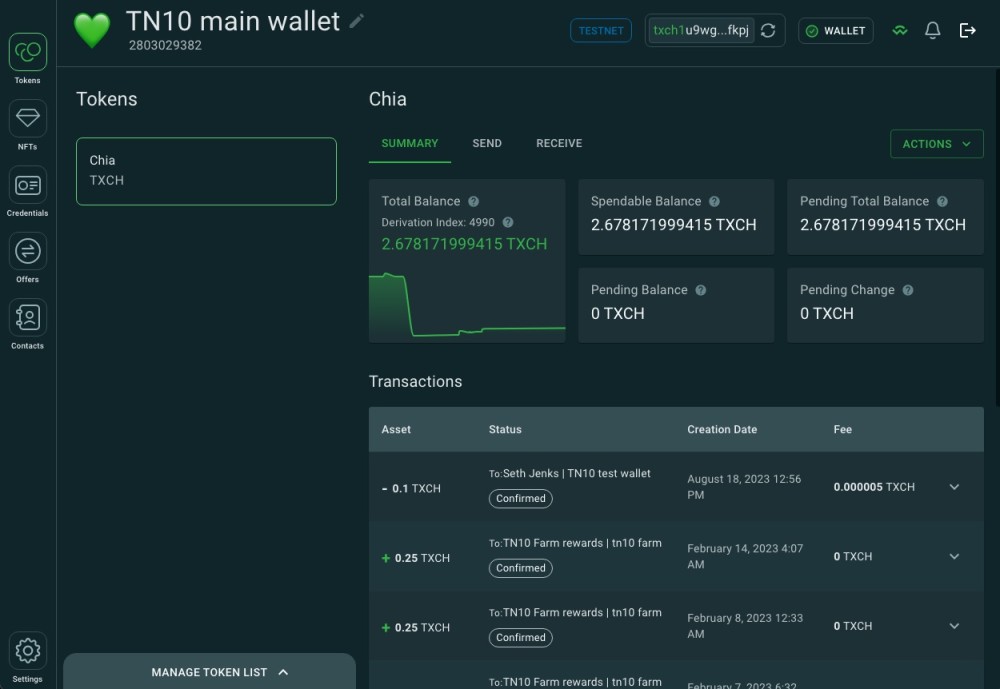
Task: Show Spendable Balance help icon
Action: click(x=714, y=202)
